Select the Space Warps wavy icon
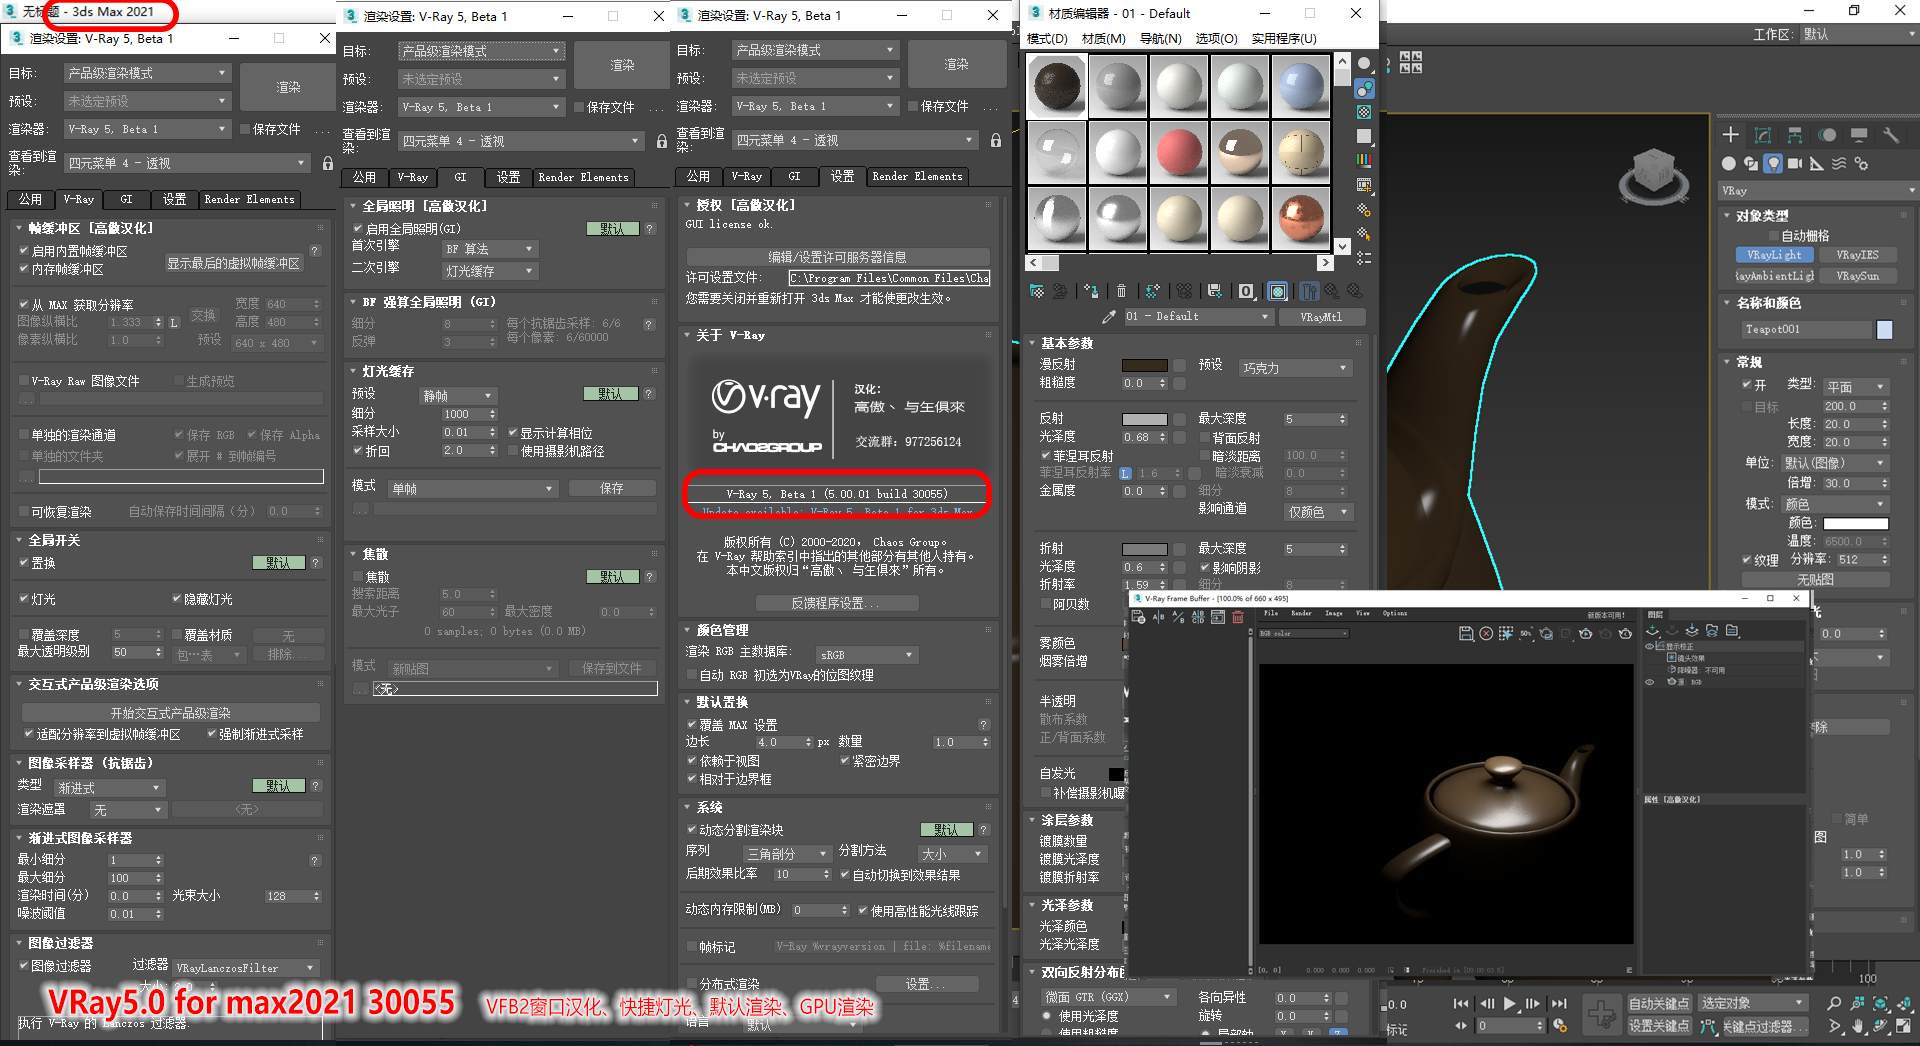 tap(1839, 163)
